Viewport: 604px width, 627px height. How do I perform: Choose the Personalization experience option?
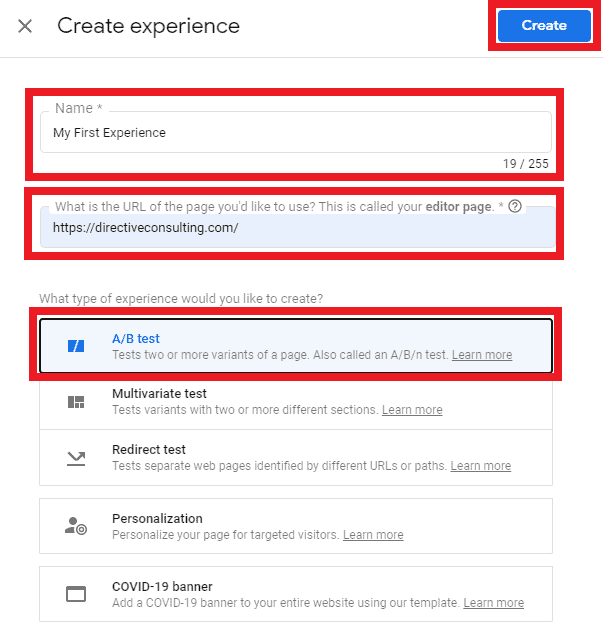[296, 526]
